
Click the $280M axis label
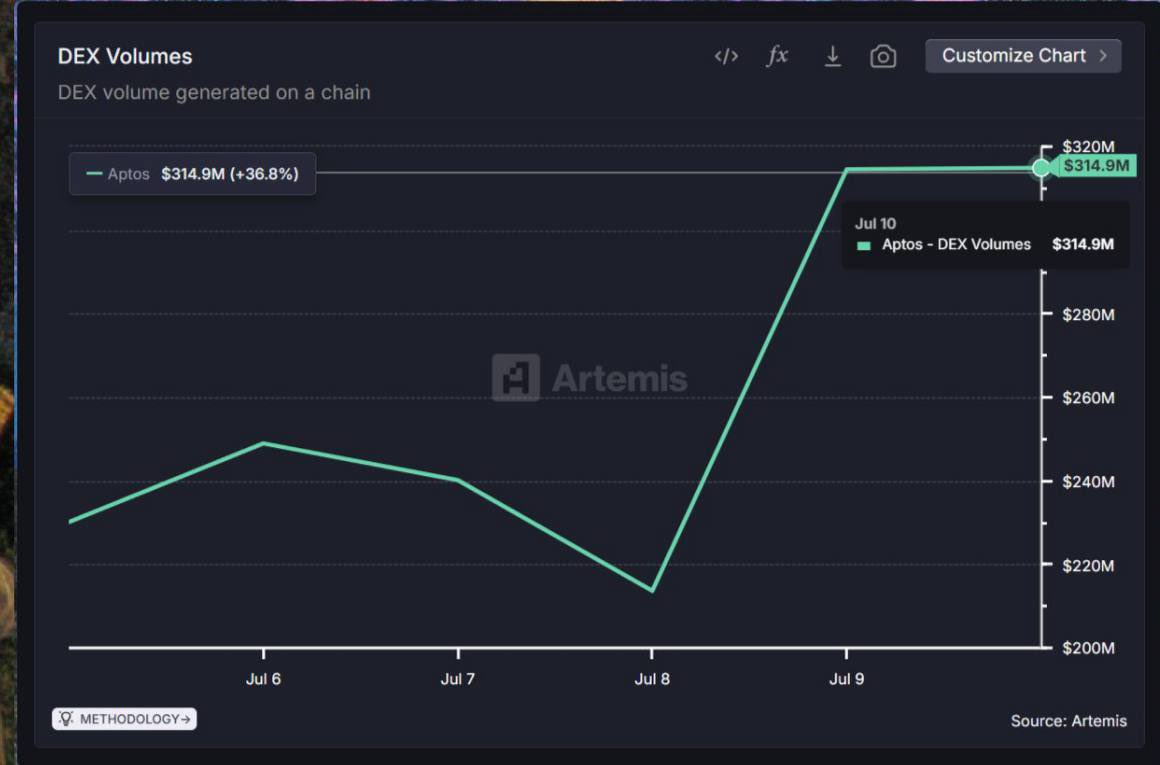[1088, 314]
